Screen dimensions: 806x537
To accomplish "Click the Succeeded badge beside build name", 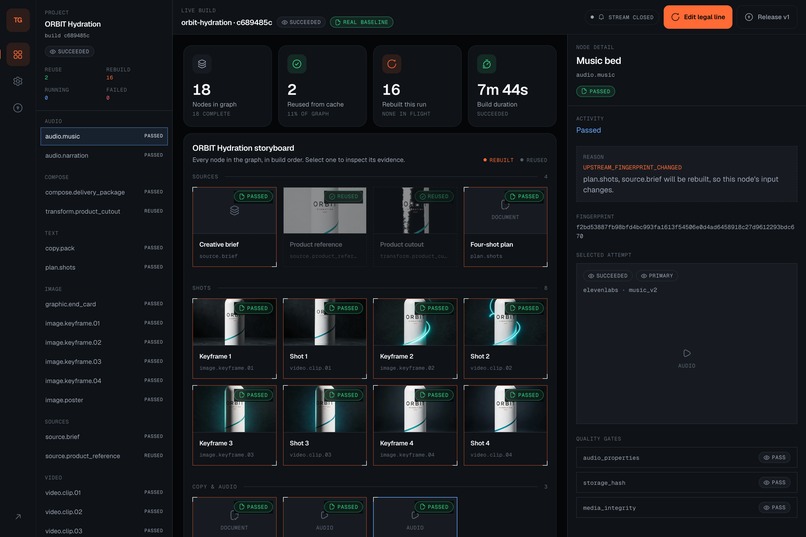I will pos(301,22).
